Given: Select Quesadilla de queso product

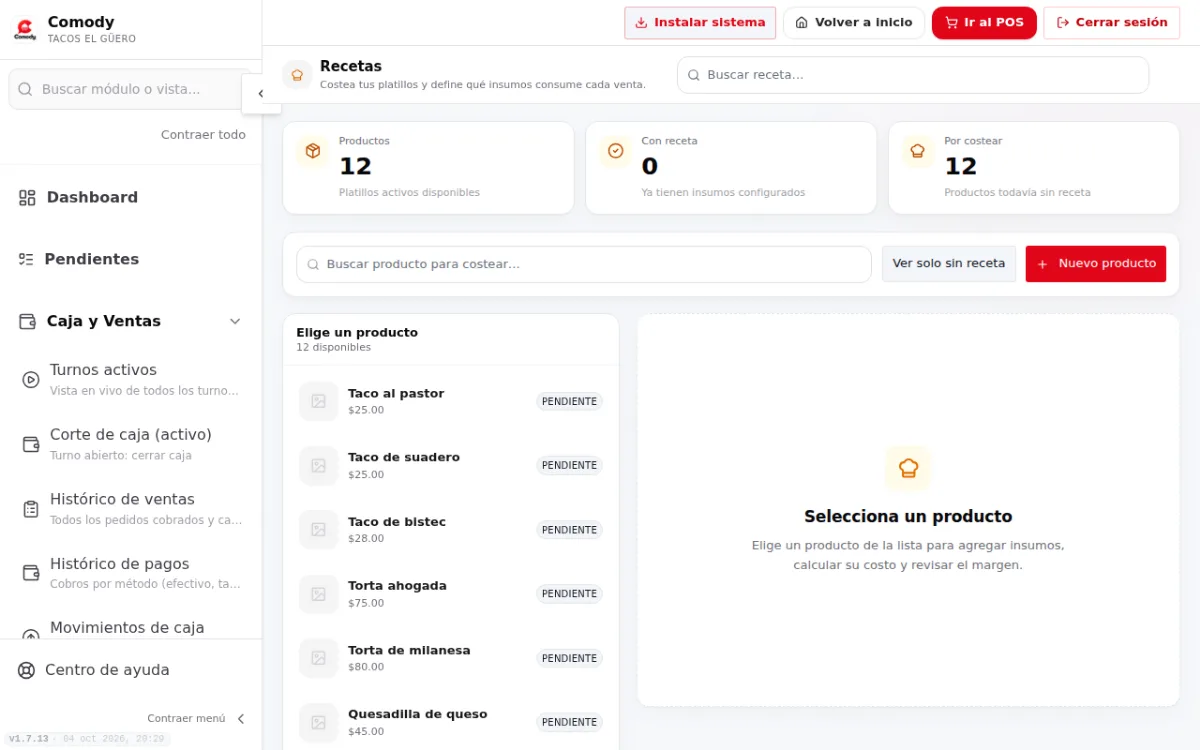Looking at the screenshot, I should pos(451,722).
